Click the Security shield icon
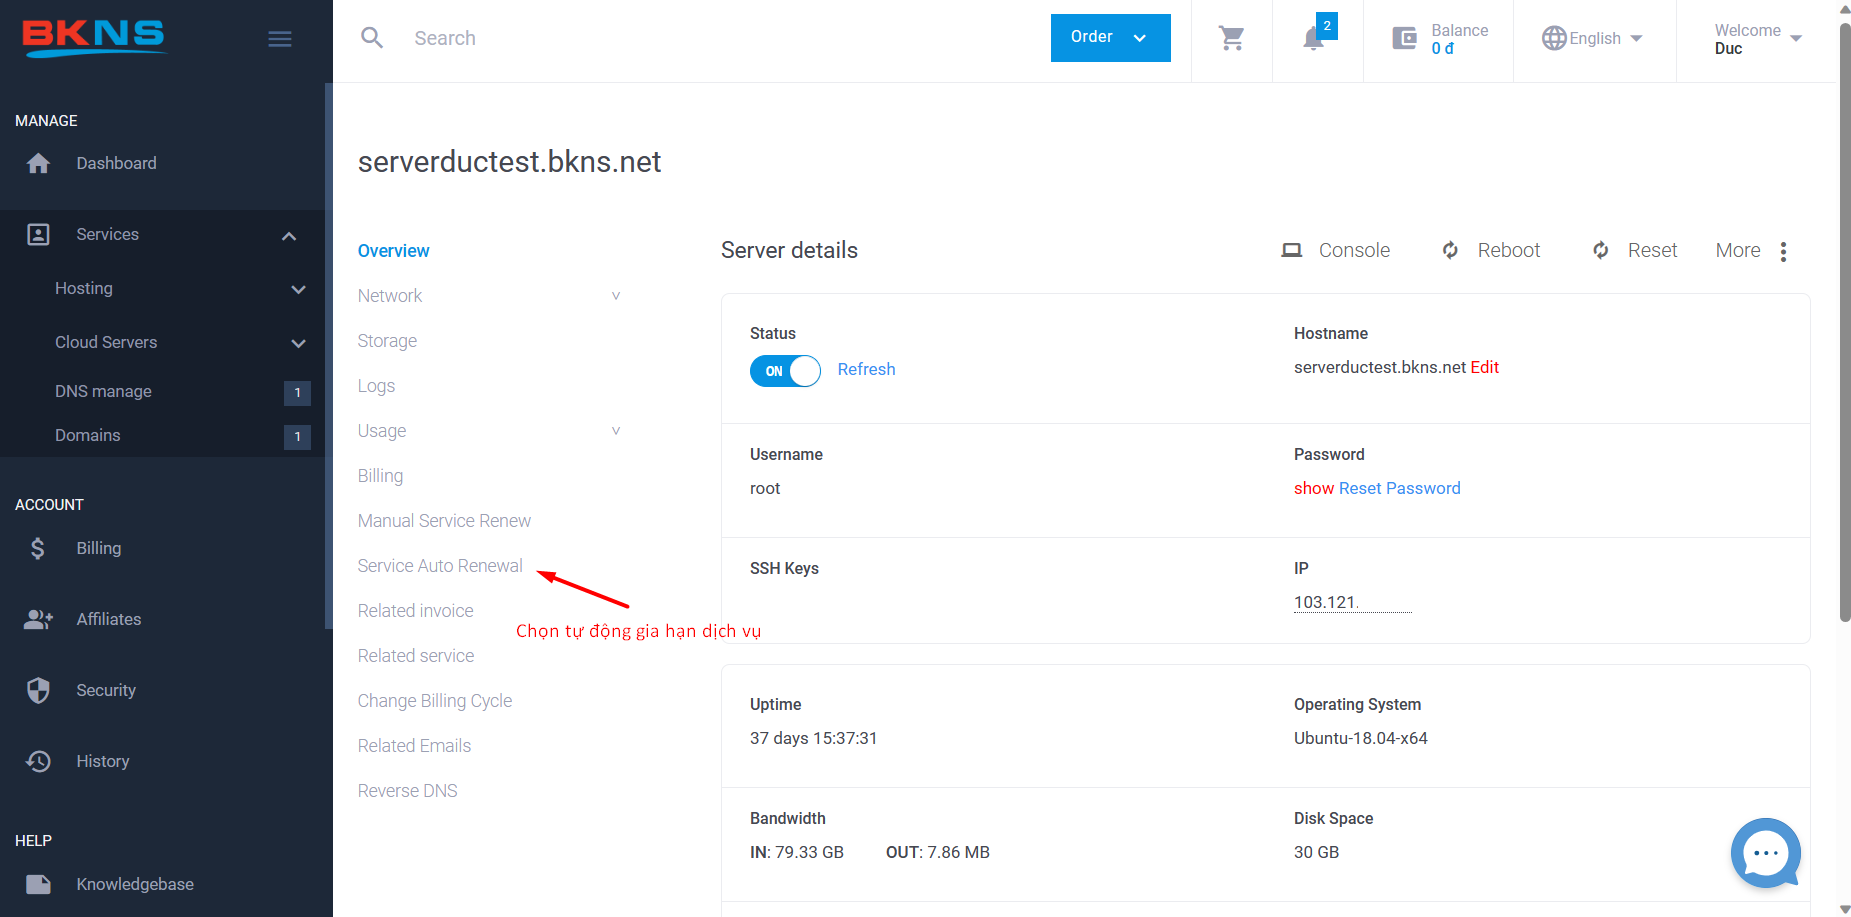This screenshot has height=917, width=1851. (38, 690)
